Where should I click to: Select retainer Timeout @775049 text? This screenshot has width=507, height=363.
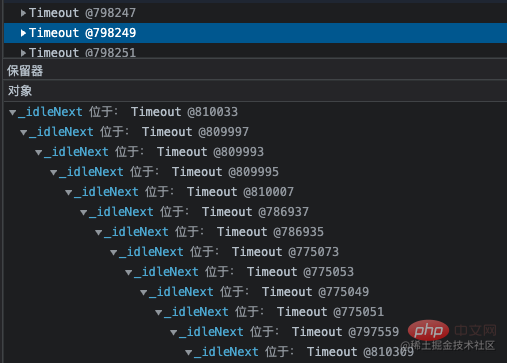pyautogui.click(x=315, y=292)
